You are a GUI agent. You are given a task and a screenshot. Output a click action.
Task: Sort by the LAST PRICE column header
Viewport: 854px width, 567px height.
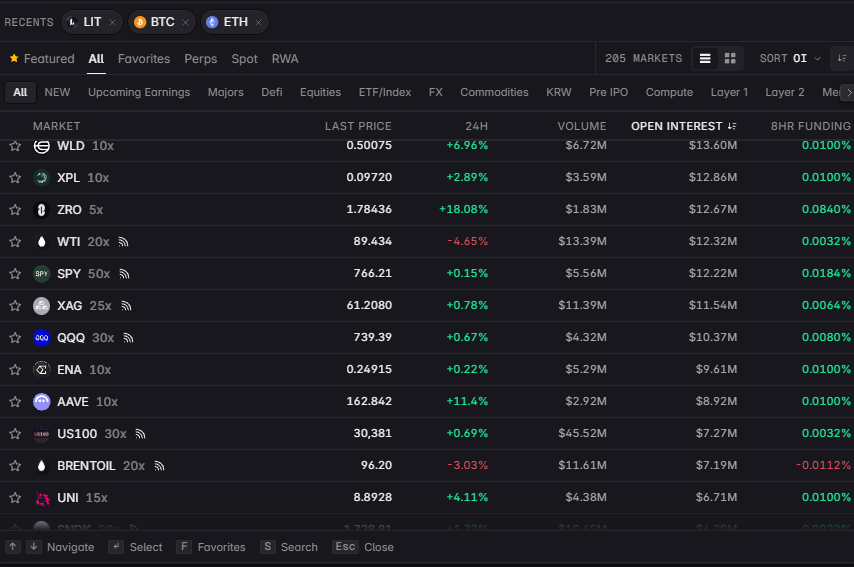(x=358, y=126)
